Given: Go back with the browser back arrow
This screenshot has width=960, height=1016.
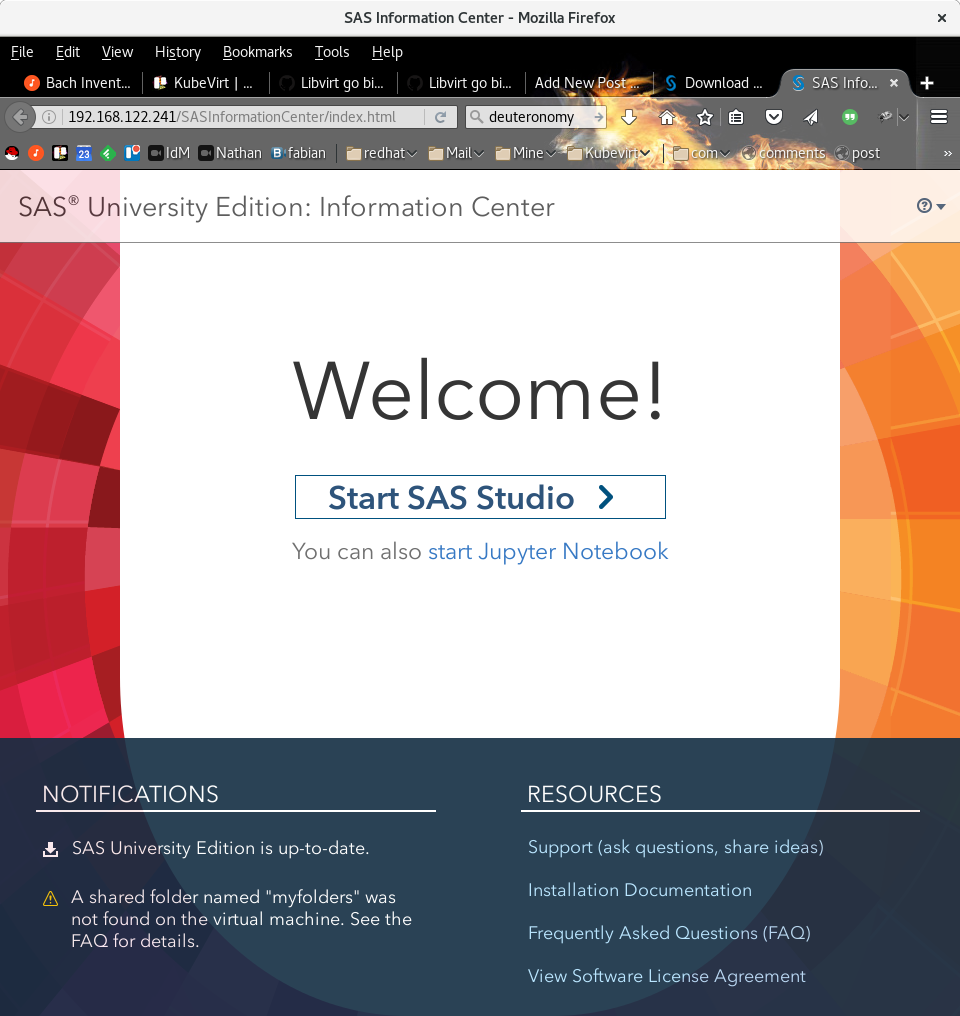Looking at the screenshot, I should 19,117.
